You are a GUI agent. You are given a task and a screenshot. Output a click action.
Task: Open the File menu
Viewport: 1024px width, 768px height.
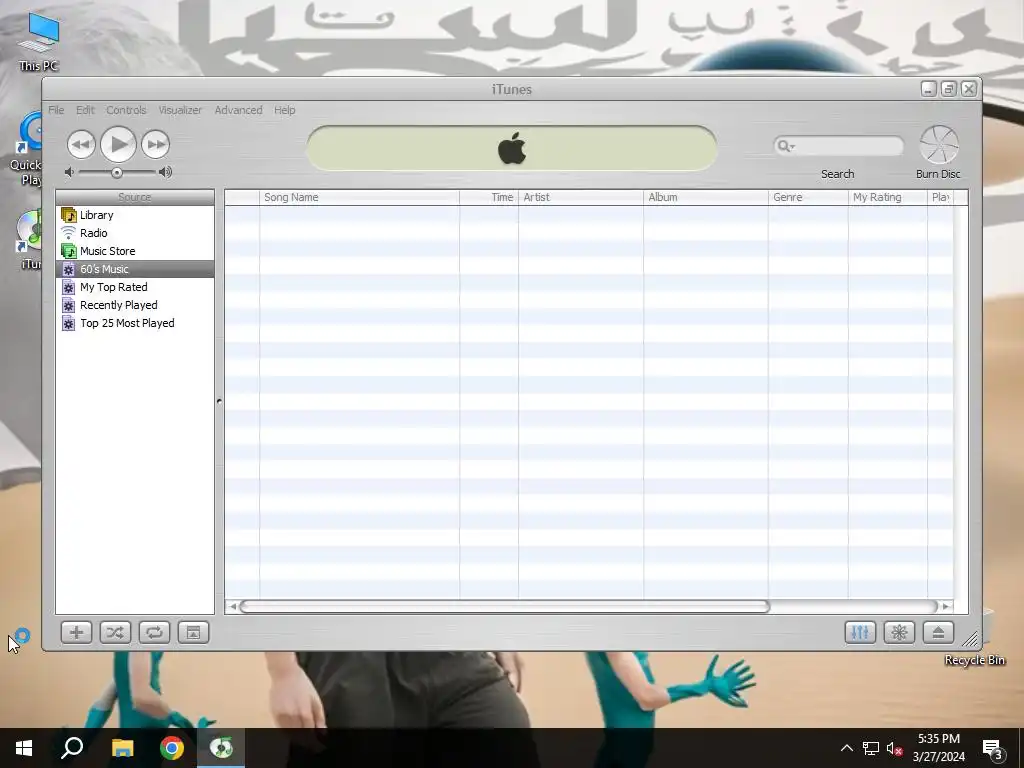[56, 110]
